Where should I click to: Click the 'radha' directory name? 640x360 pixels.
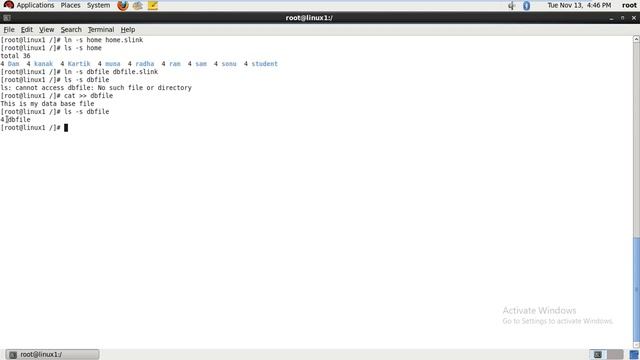[x=145, y=64]
